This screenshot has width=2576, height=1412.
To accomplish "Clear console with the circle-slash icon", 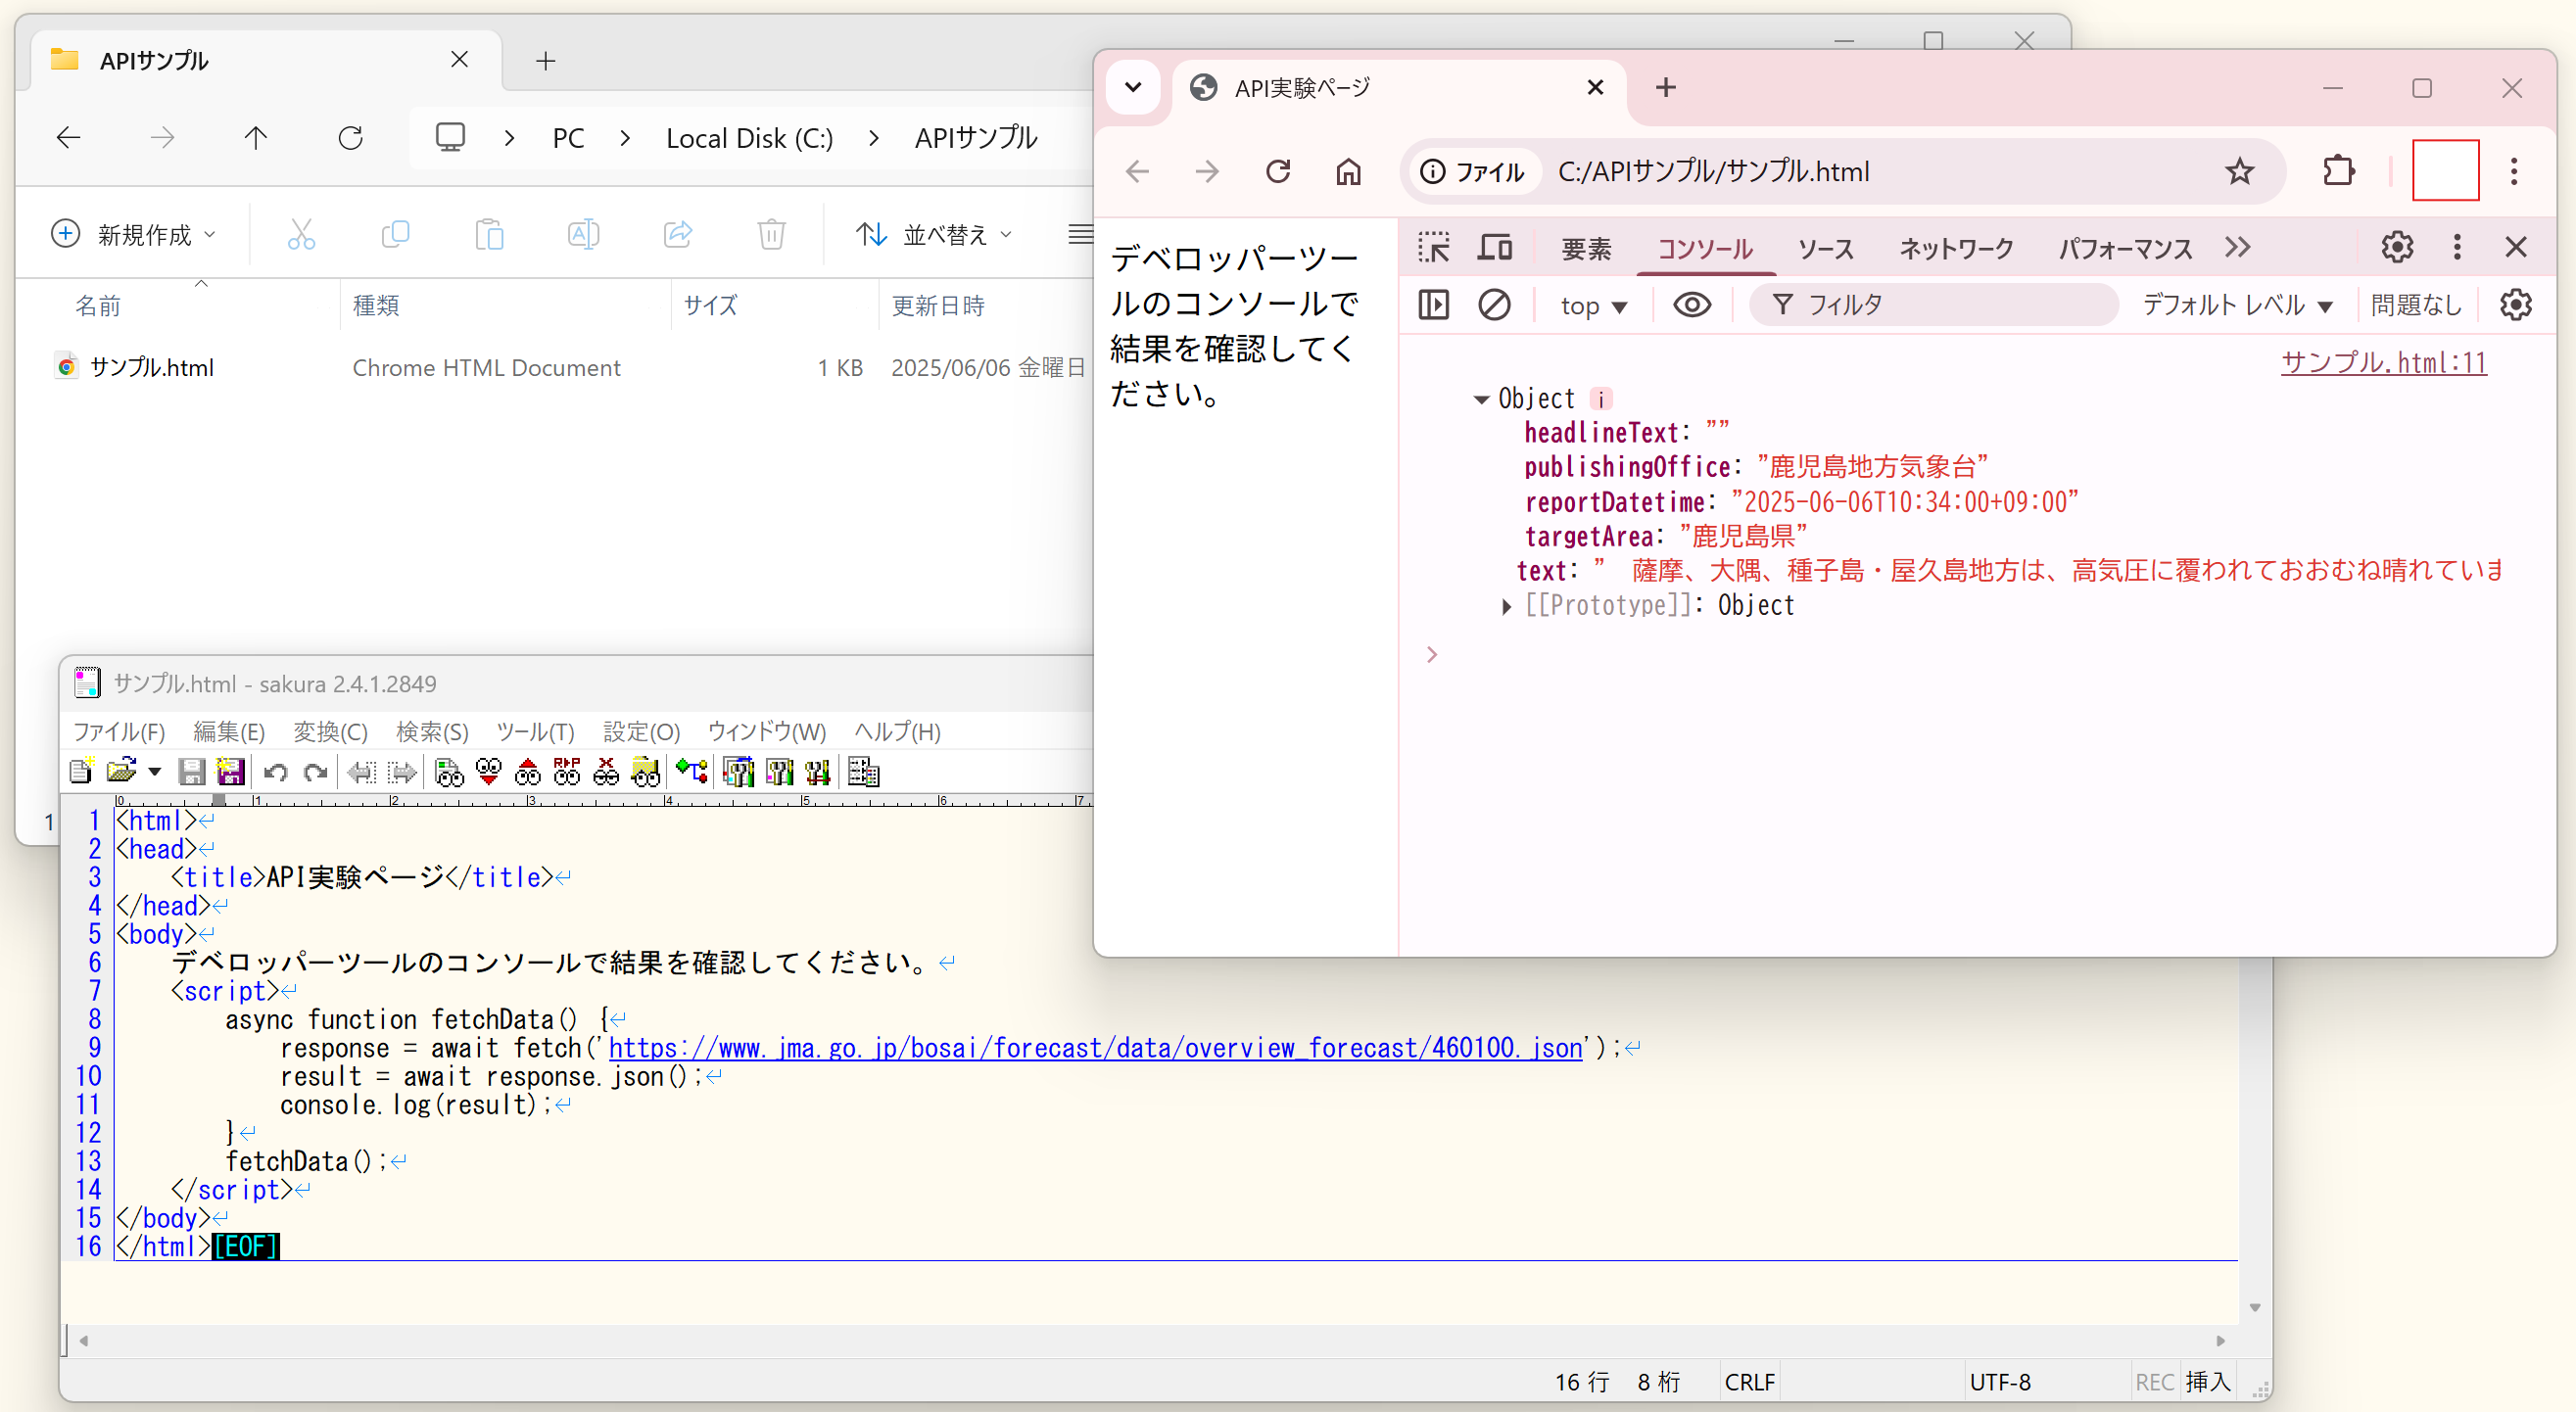I will 1494,304.
